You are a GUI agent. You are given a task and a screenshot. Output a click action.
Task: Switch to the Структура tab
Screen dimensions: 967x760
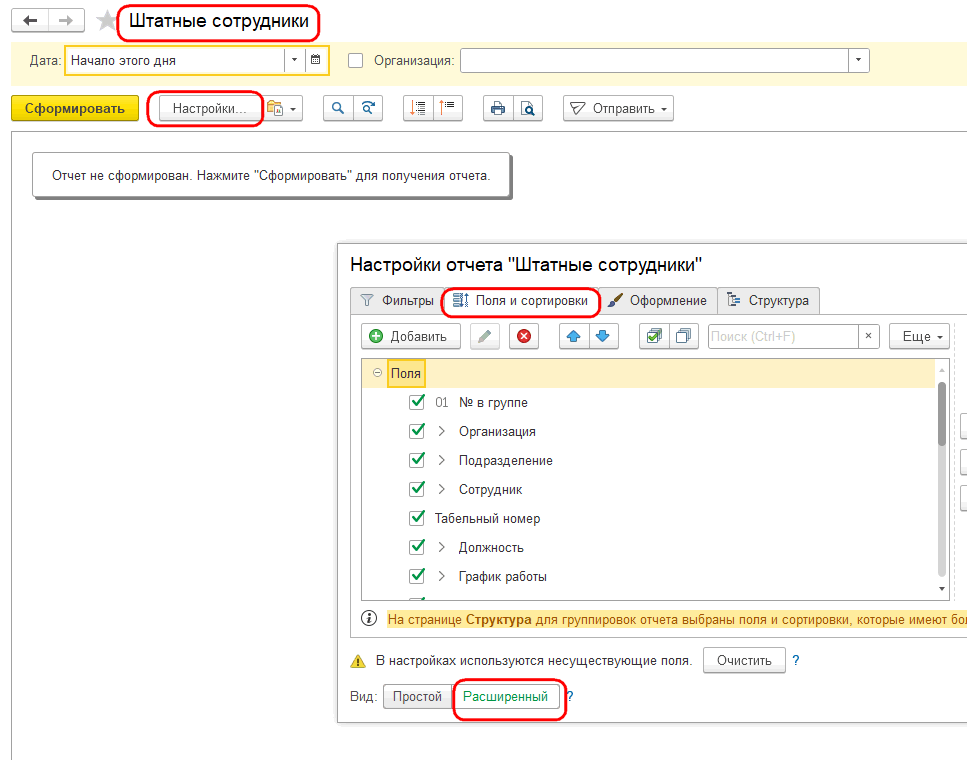(x=768, y=300)
